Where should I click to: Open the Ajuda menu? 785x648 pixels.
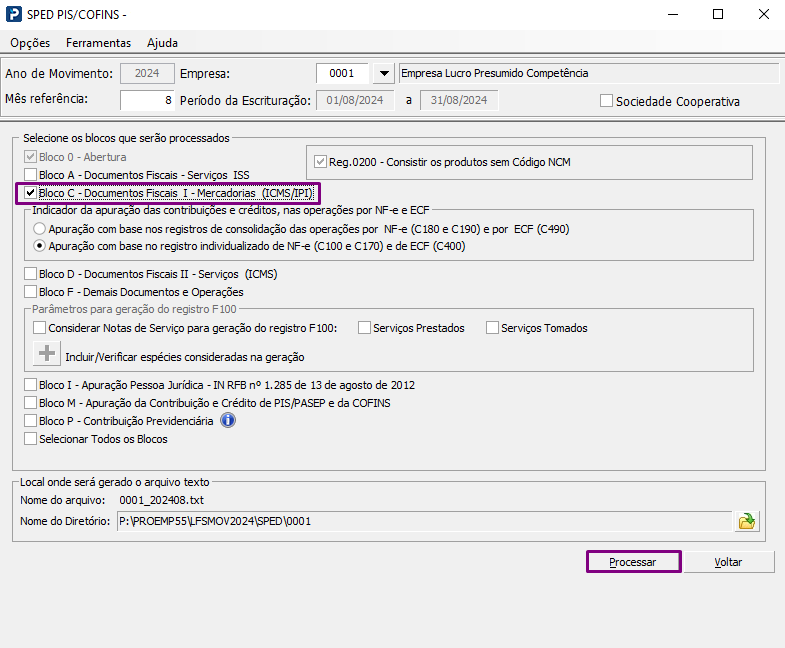(x=162, y=43)
